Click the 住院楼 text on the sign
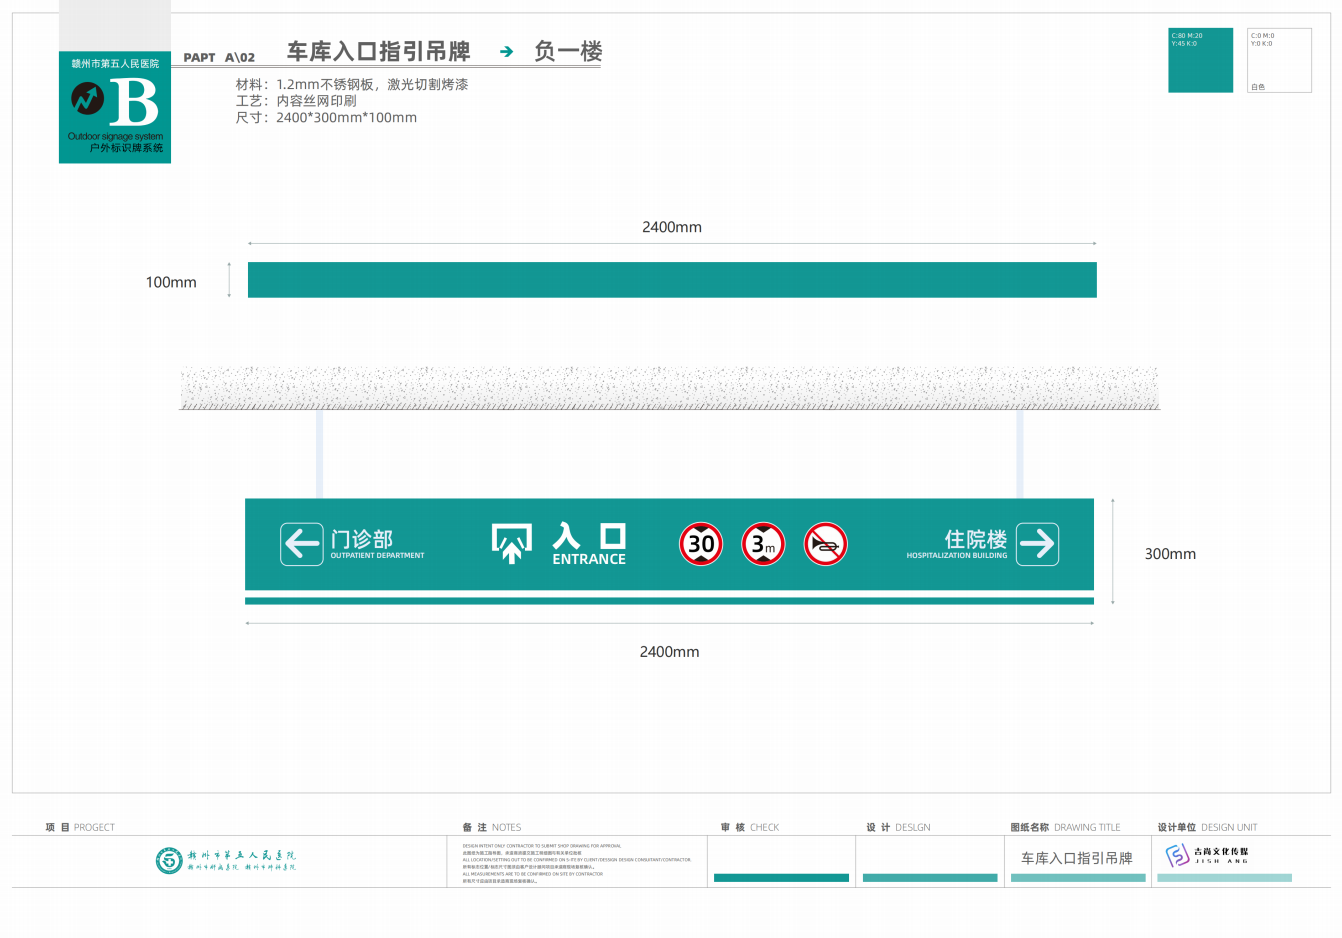 click(976, 539)
